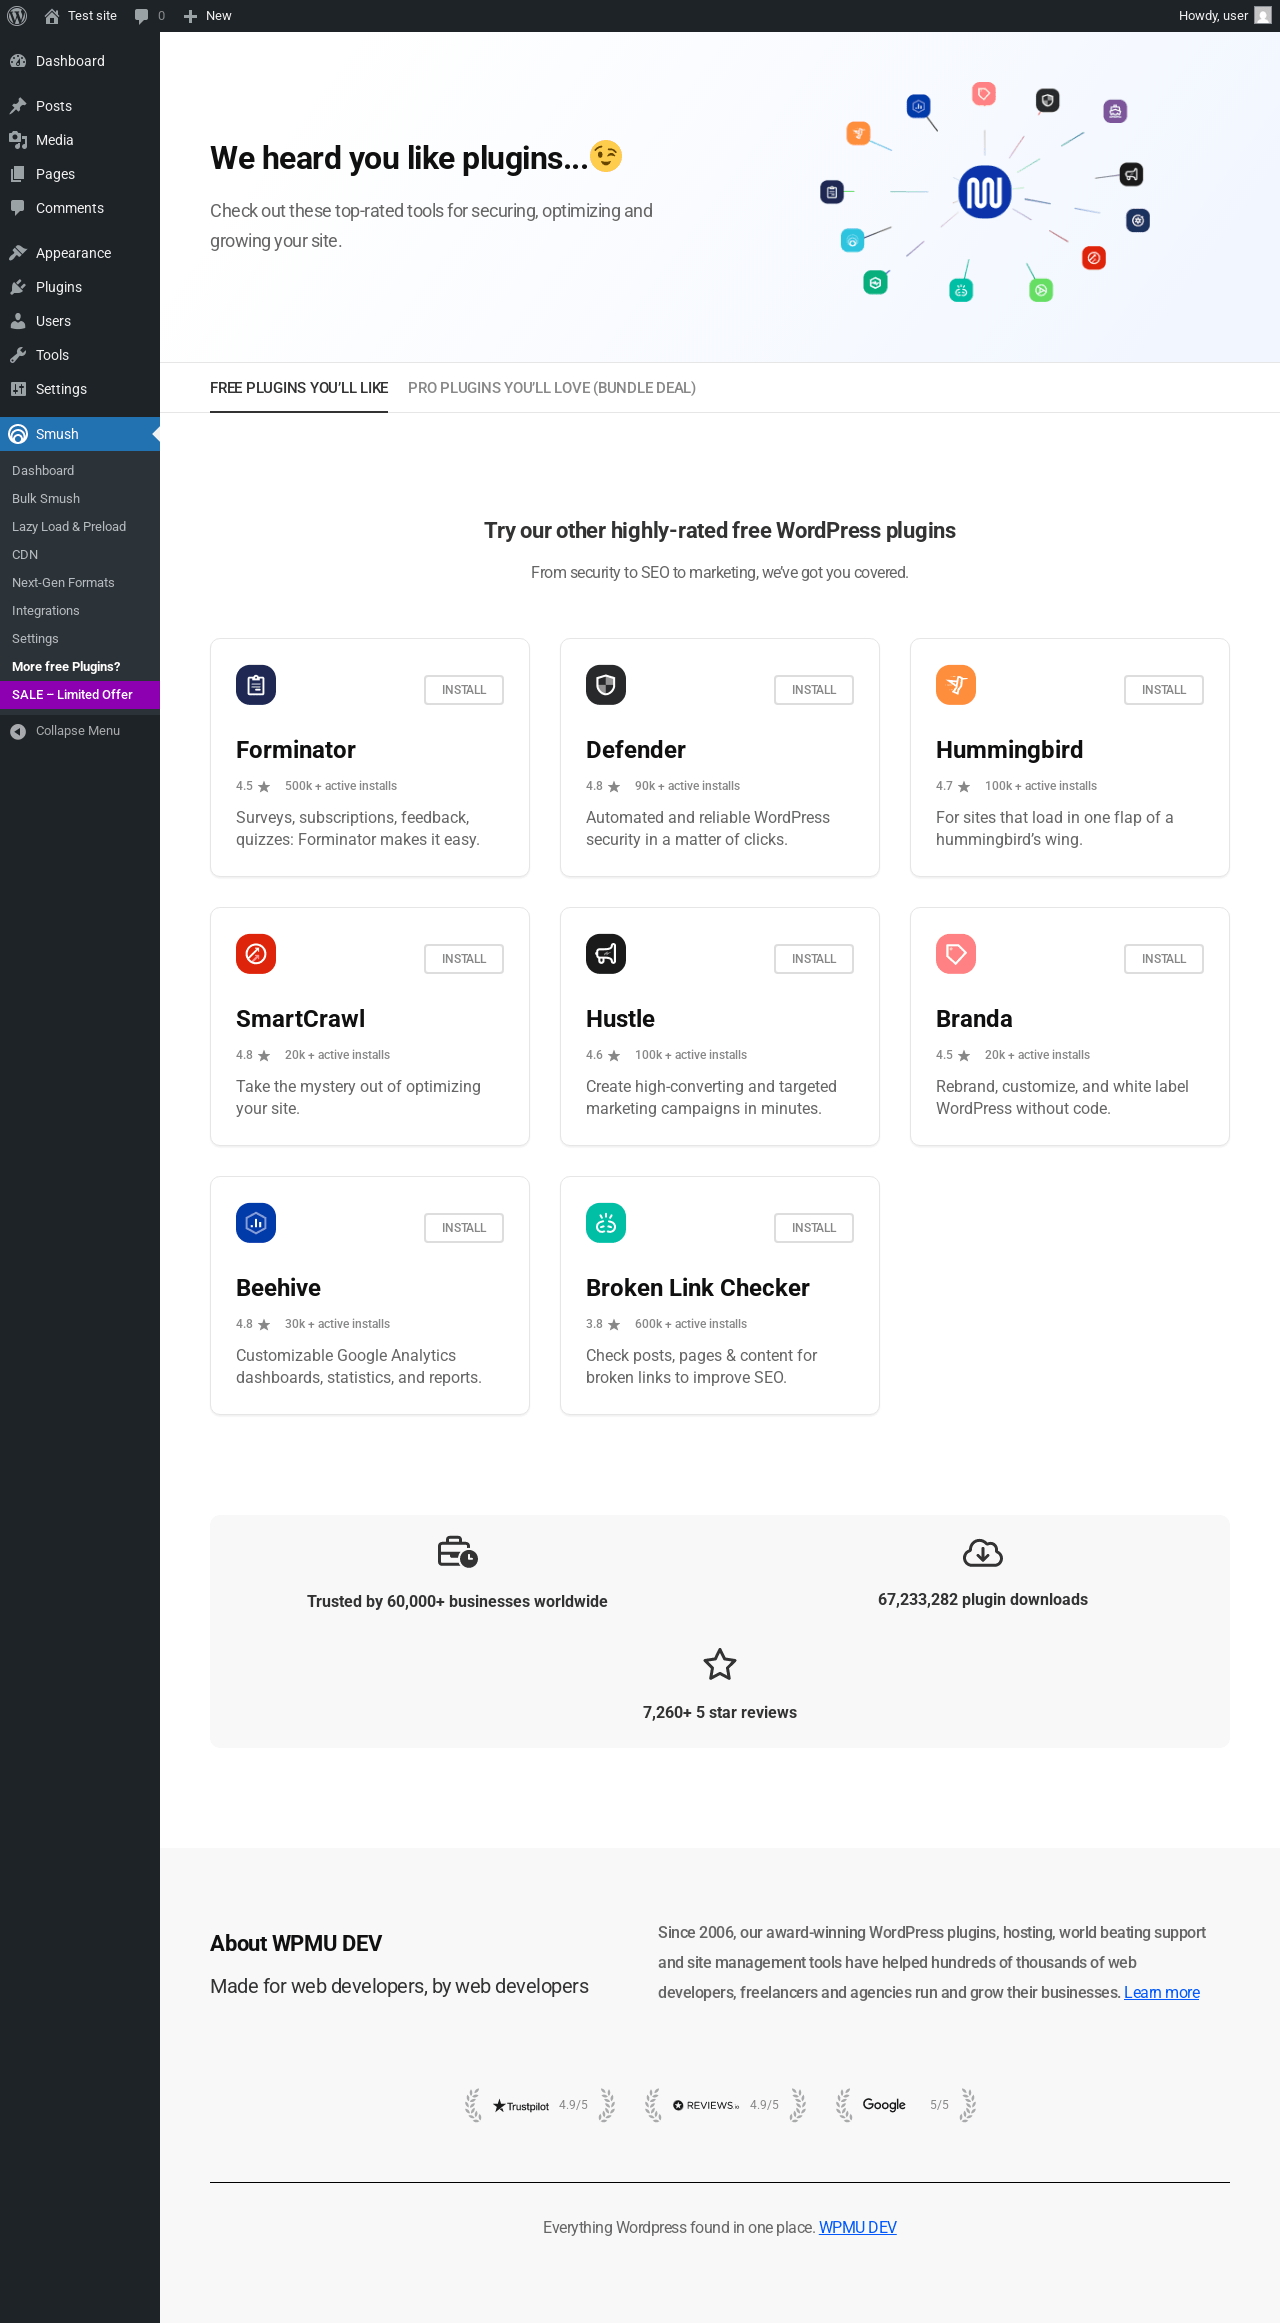
Task: Open the New content menu
Action: click(208, 16)
